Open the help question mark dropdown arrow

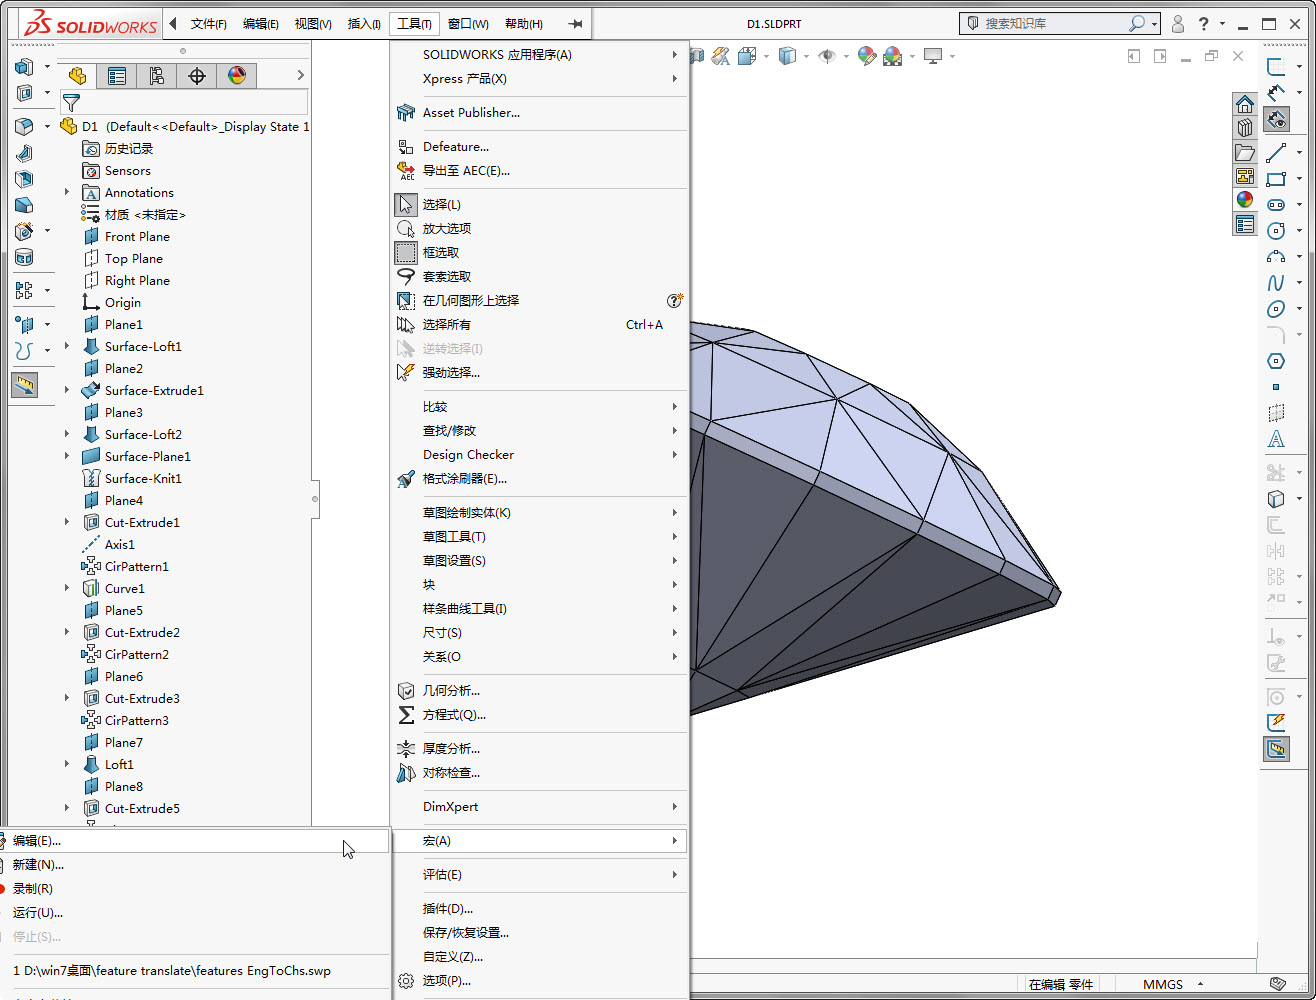pyautogui.click(x=1223, y=25)
